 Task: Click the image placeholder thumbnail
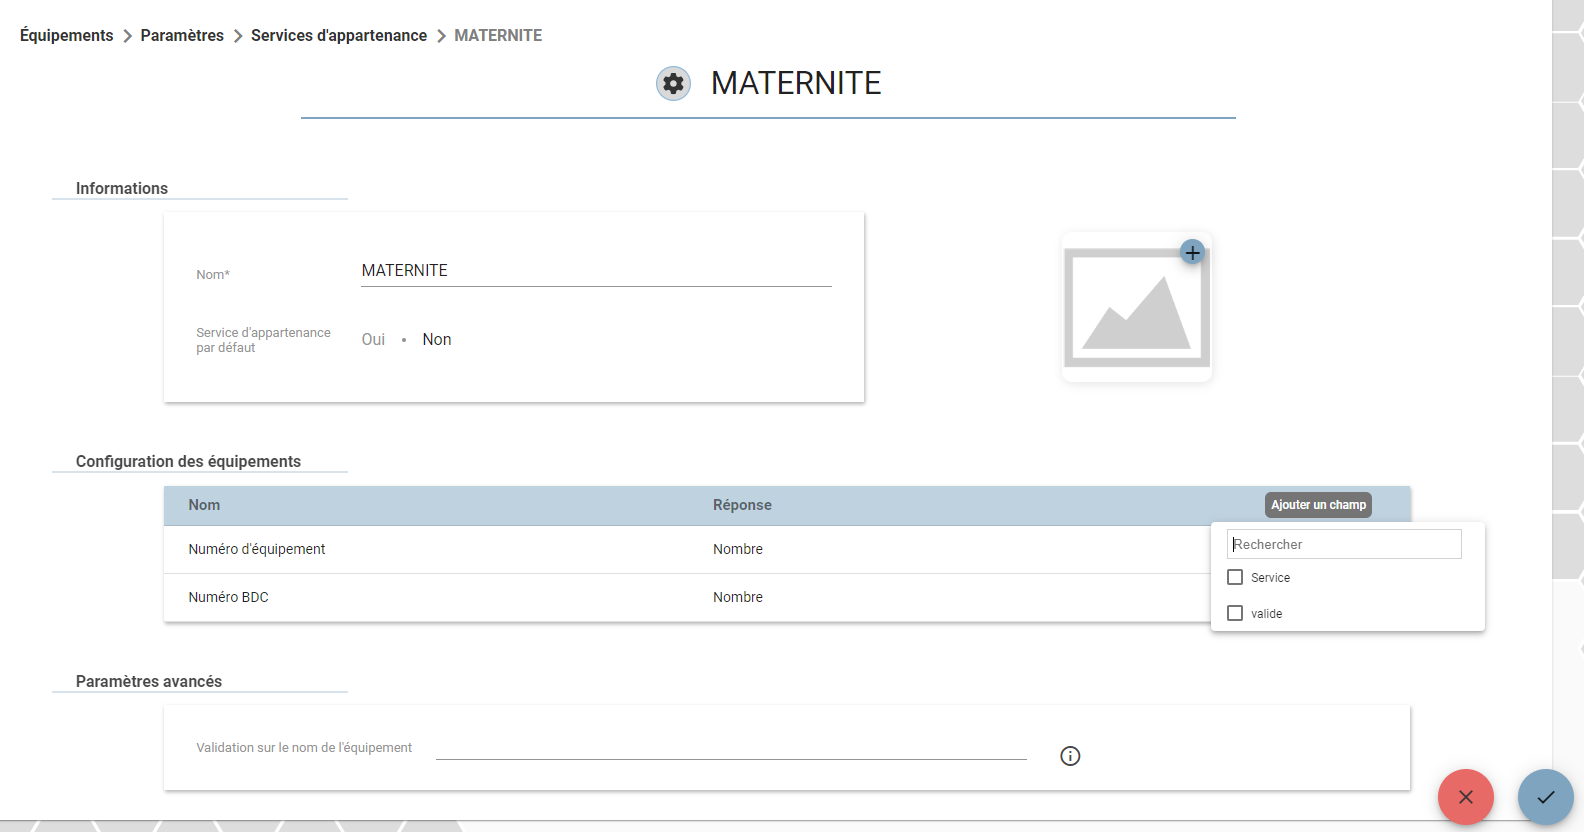click(x=1136, y=307)
